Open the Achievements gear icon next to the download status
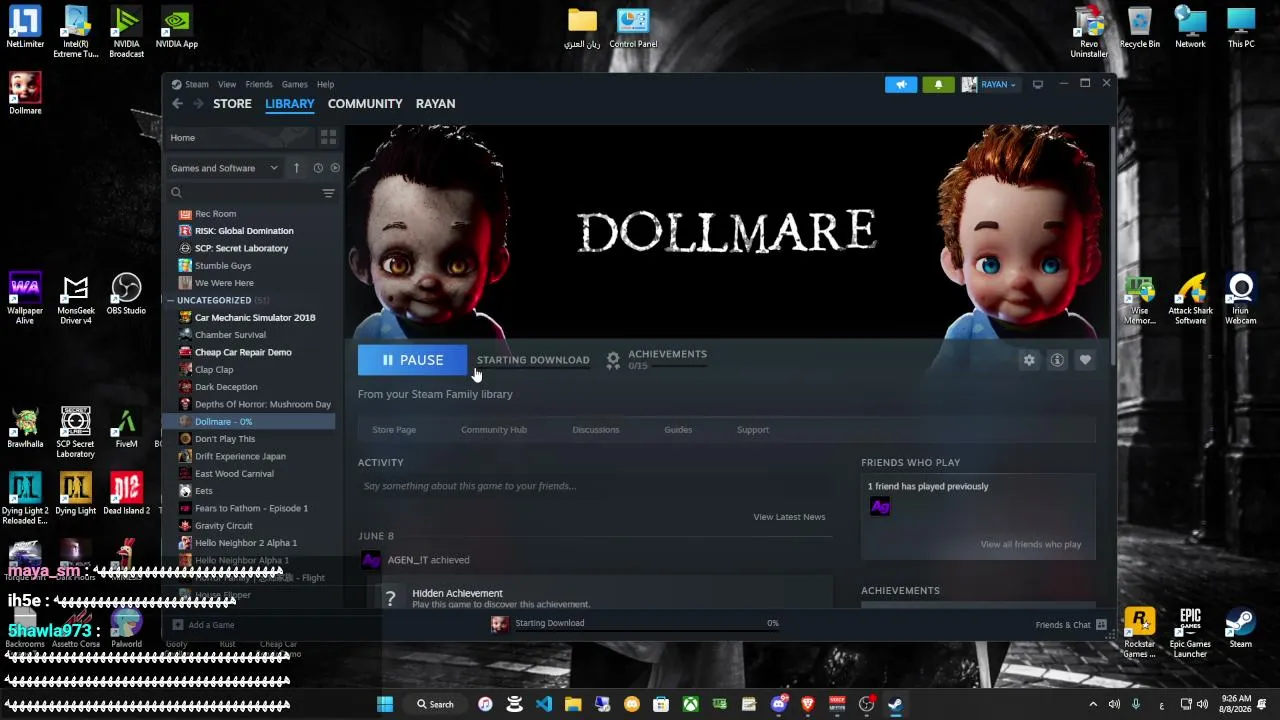 pyautogui.click(x=613, y=360)
